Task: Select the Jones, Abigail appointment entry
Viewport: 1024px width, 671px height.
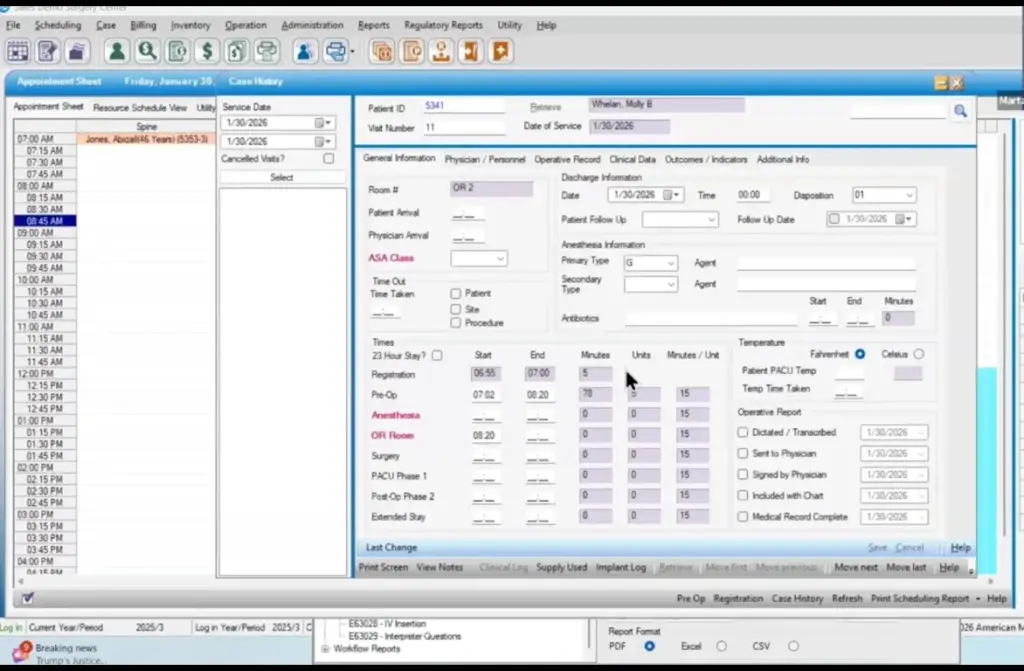Action: click(146, 139)
